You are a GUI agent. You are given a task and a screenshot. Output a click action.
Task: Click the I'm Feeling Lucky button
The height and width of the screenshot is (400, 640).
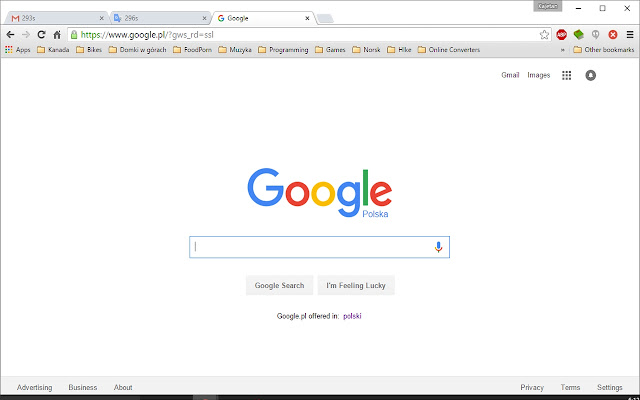[356, 285]
